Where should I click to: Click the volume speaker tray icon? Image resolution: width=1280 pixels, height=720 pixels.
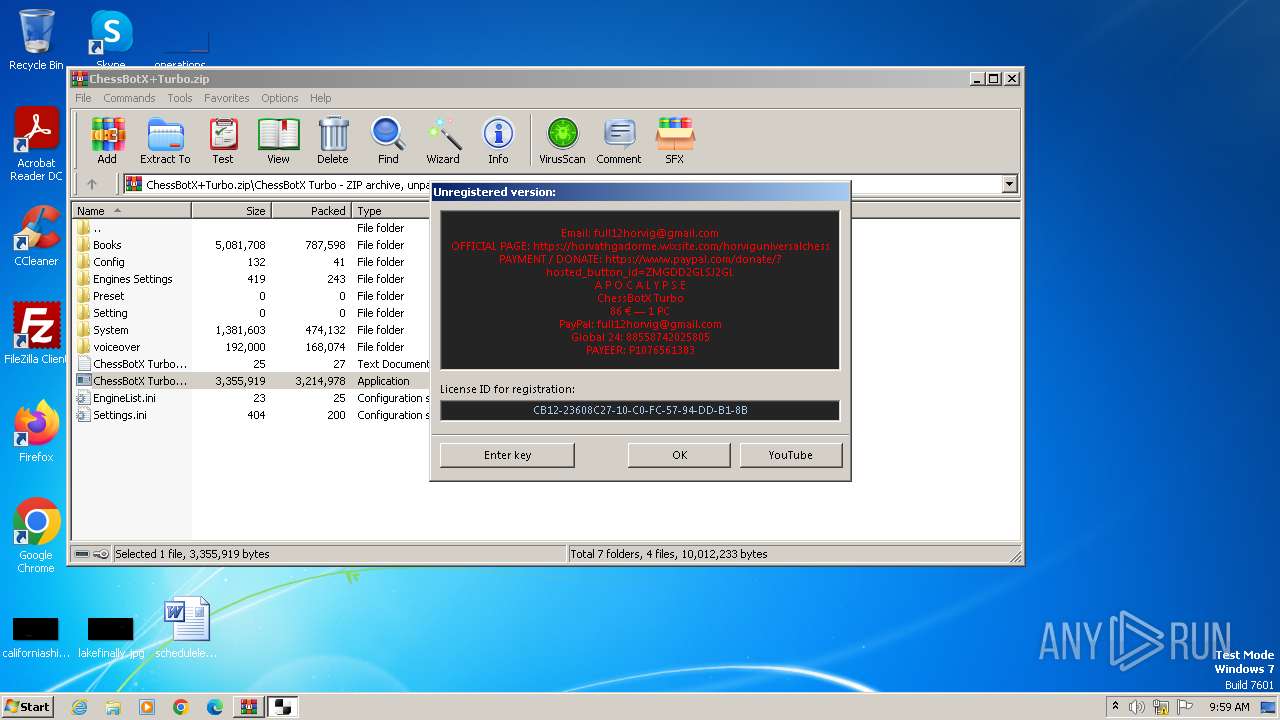(x=1137, y=707)
